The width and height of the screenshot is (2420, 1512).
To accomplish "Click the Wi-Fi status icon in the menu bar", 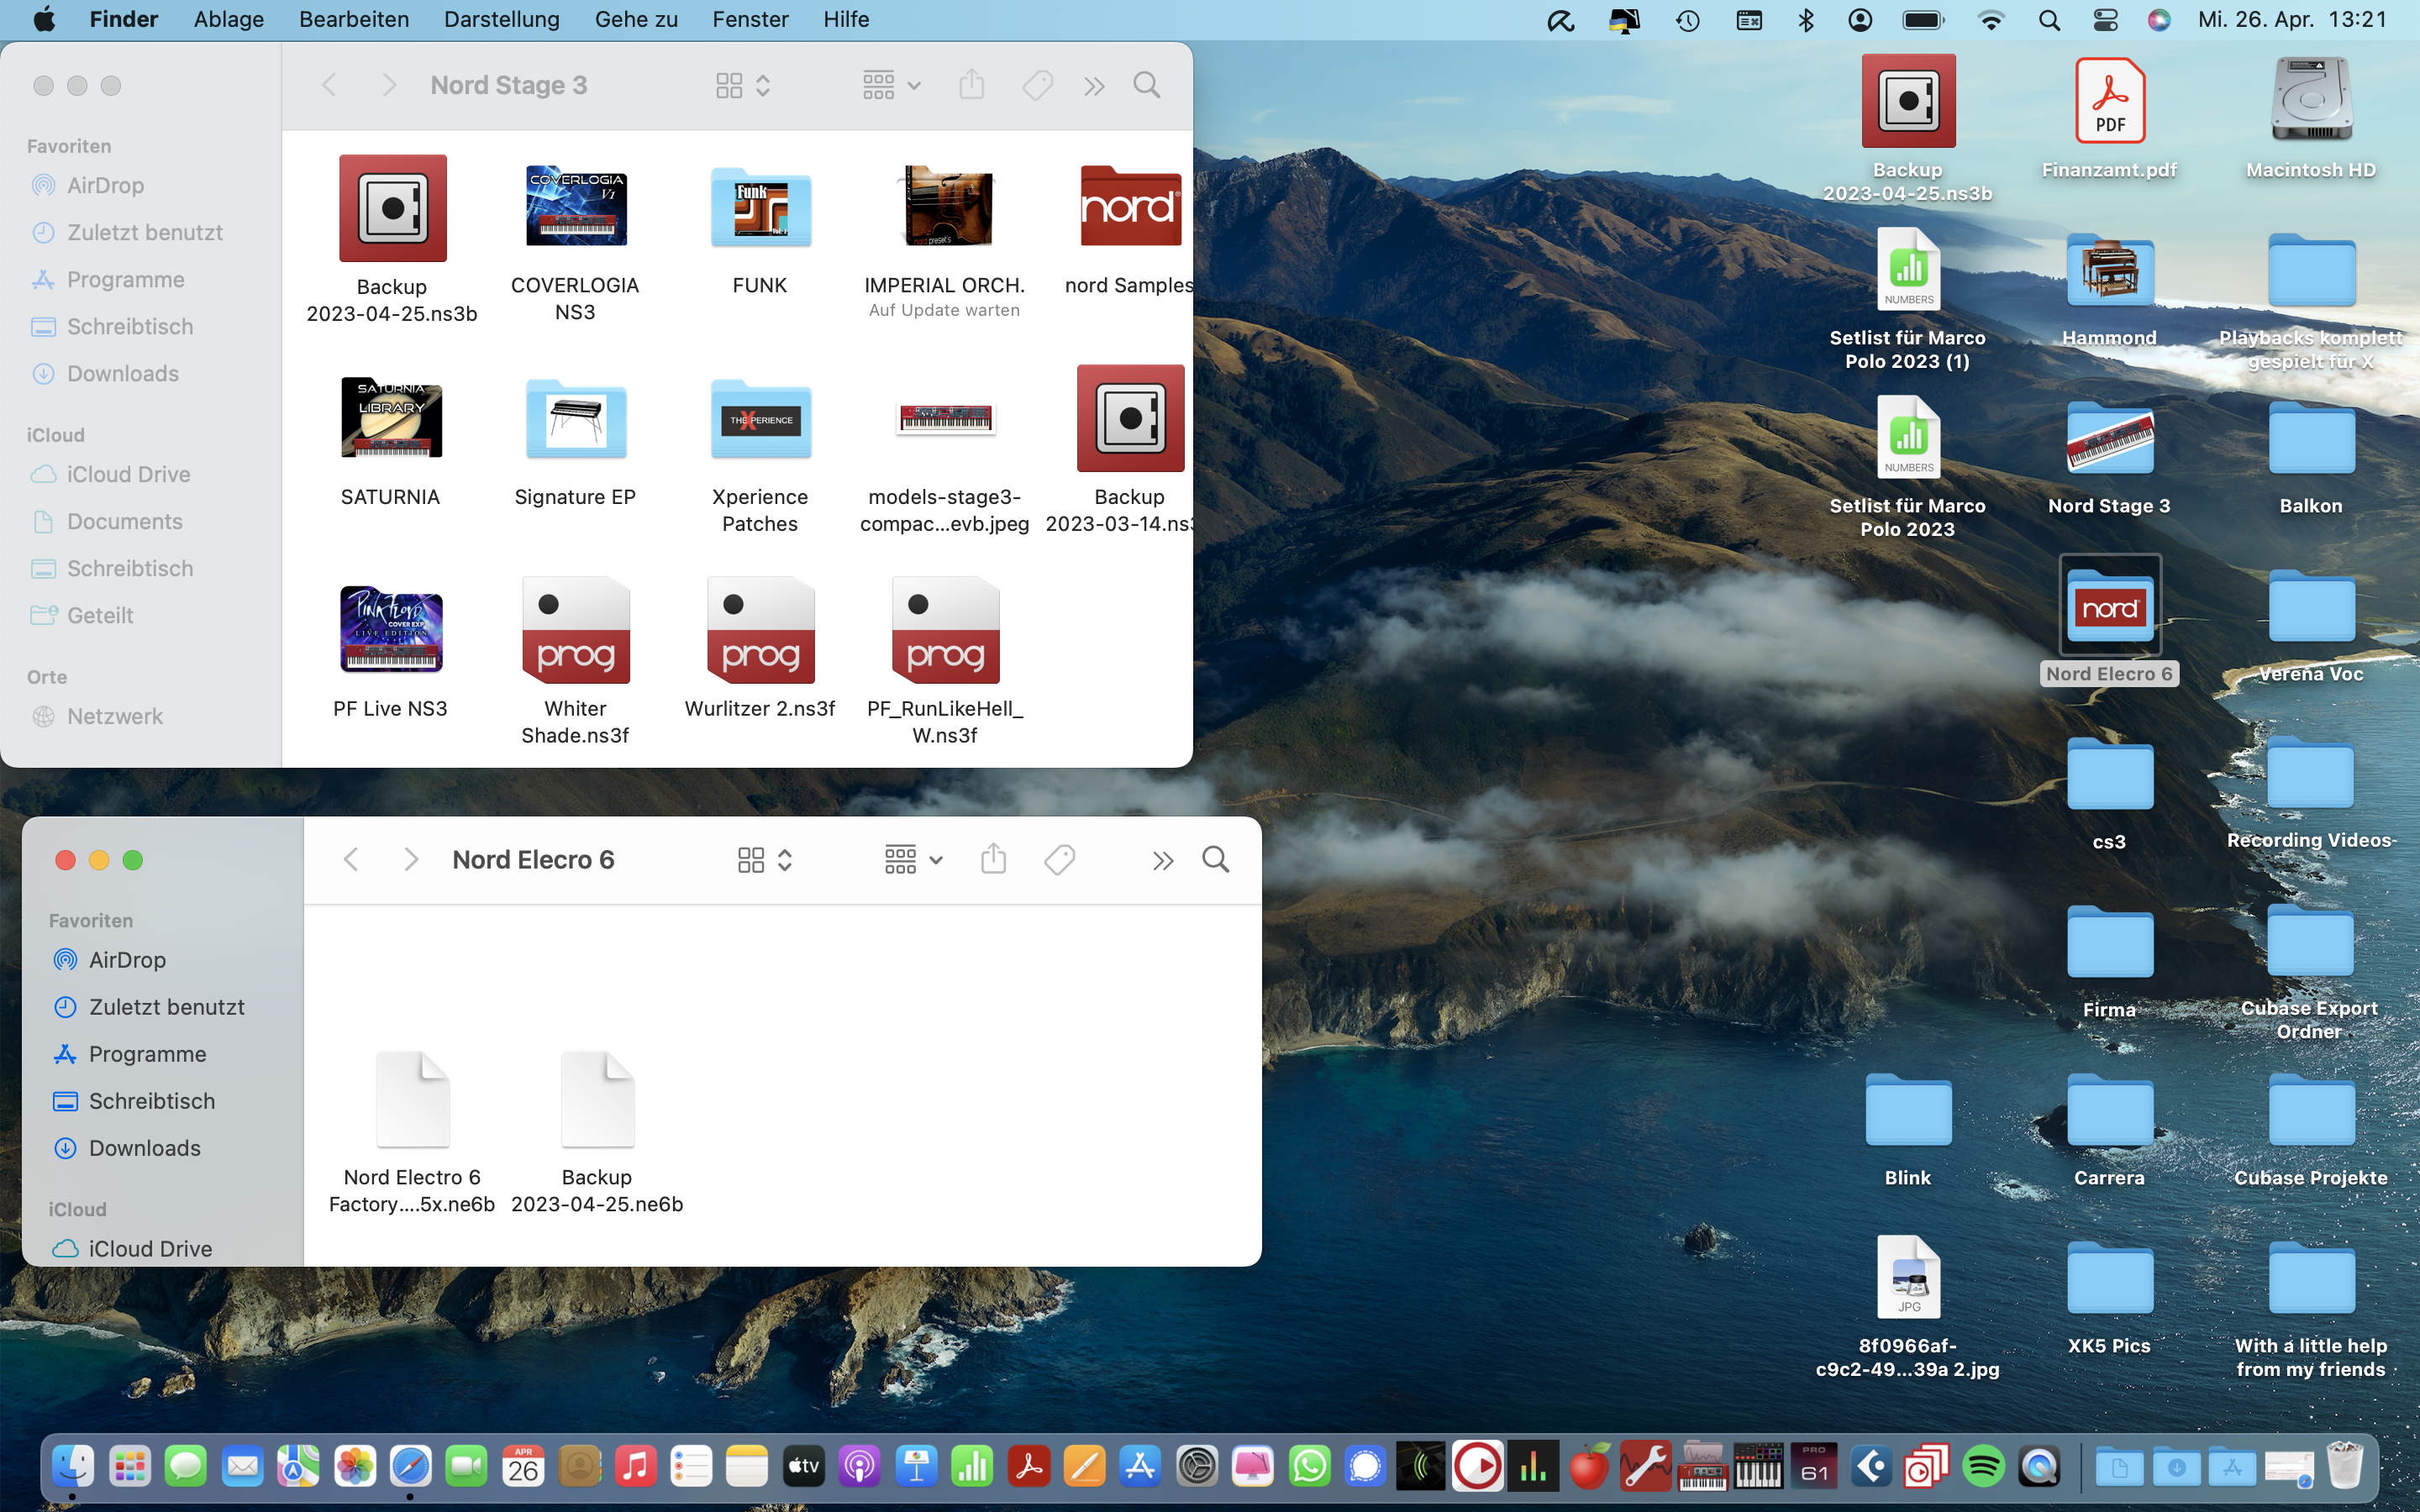I will coord(1991,20).
